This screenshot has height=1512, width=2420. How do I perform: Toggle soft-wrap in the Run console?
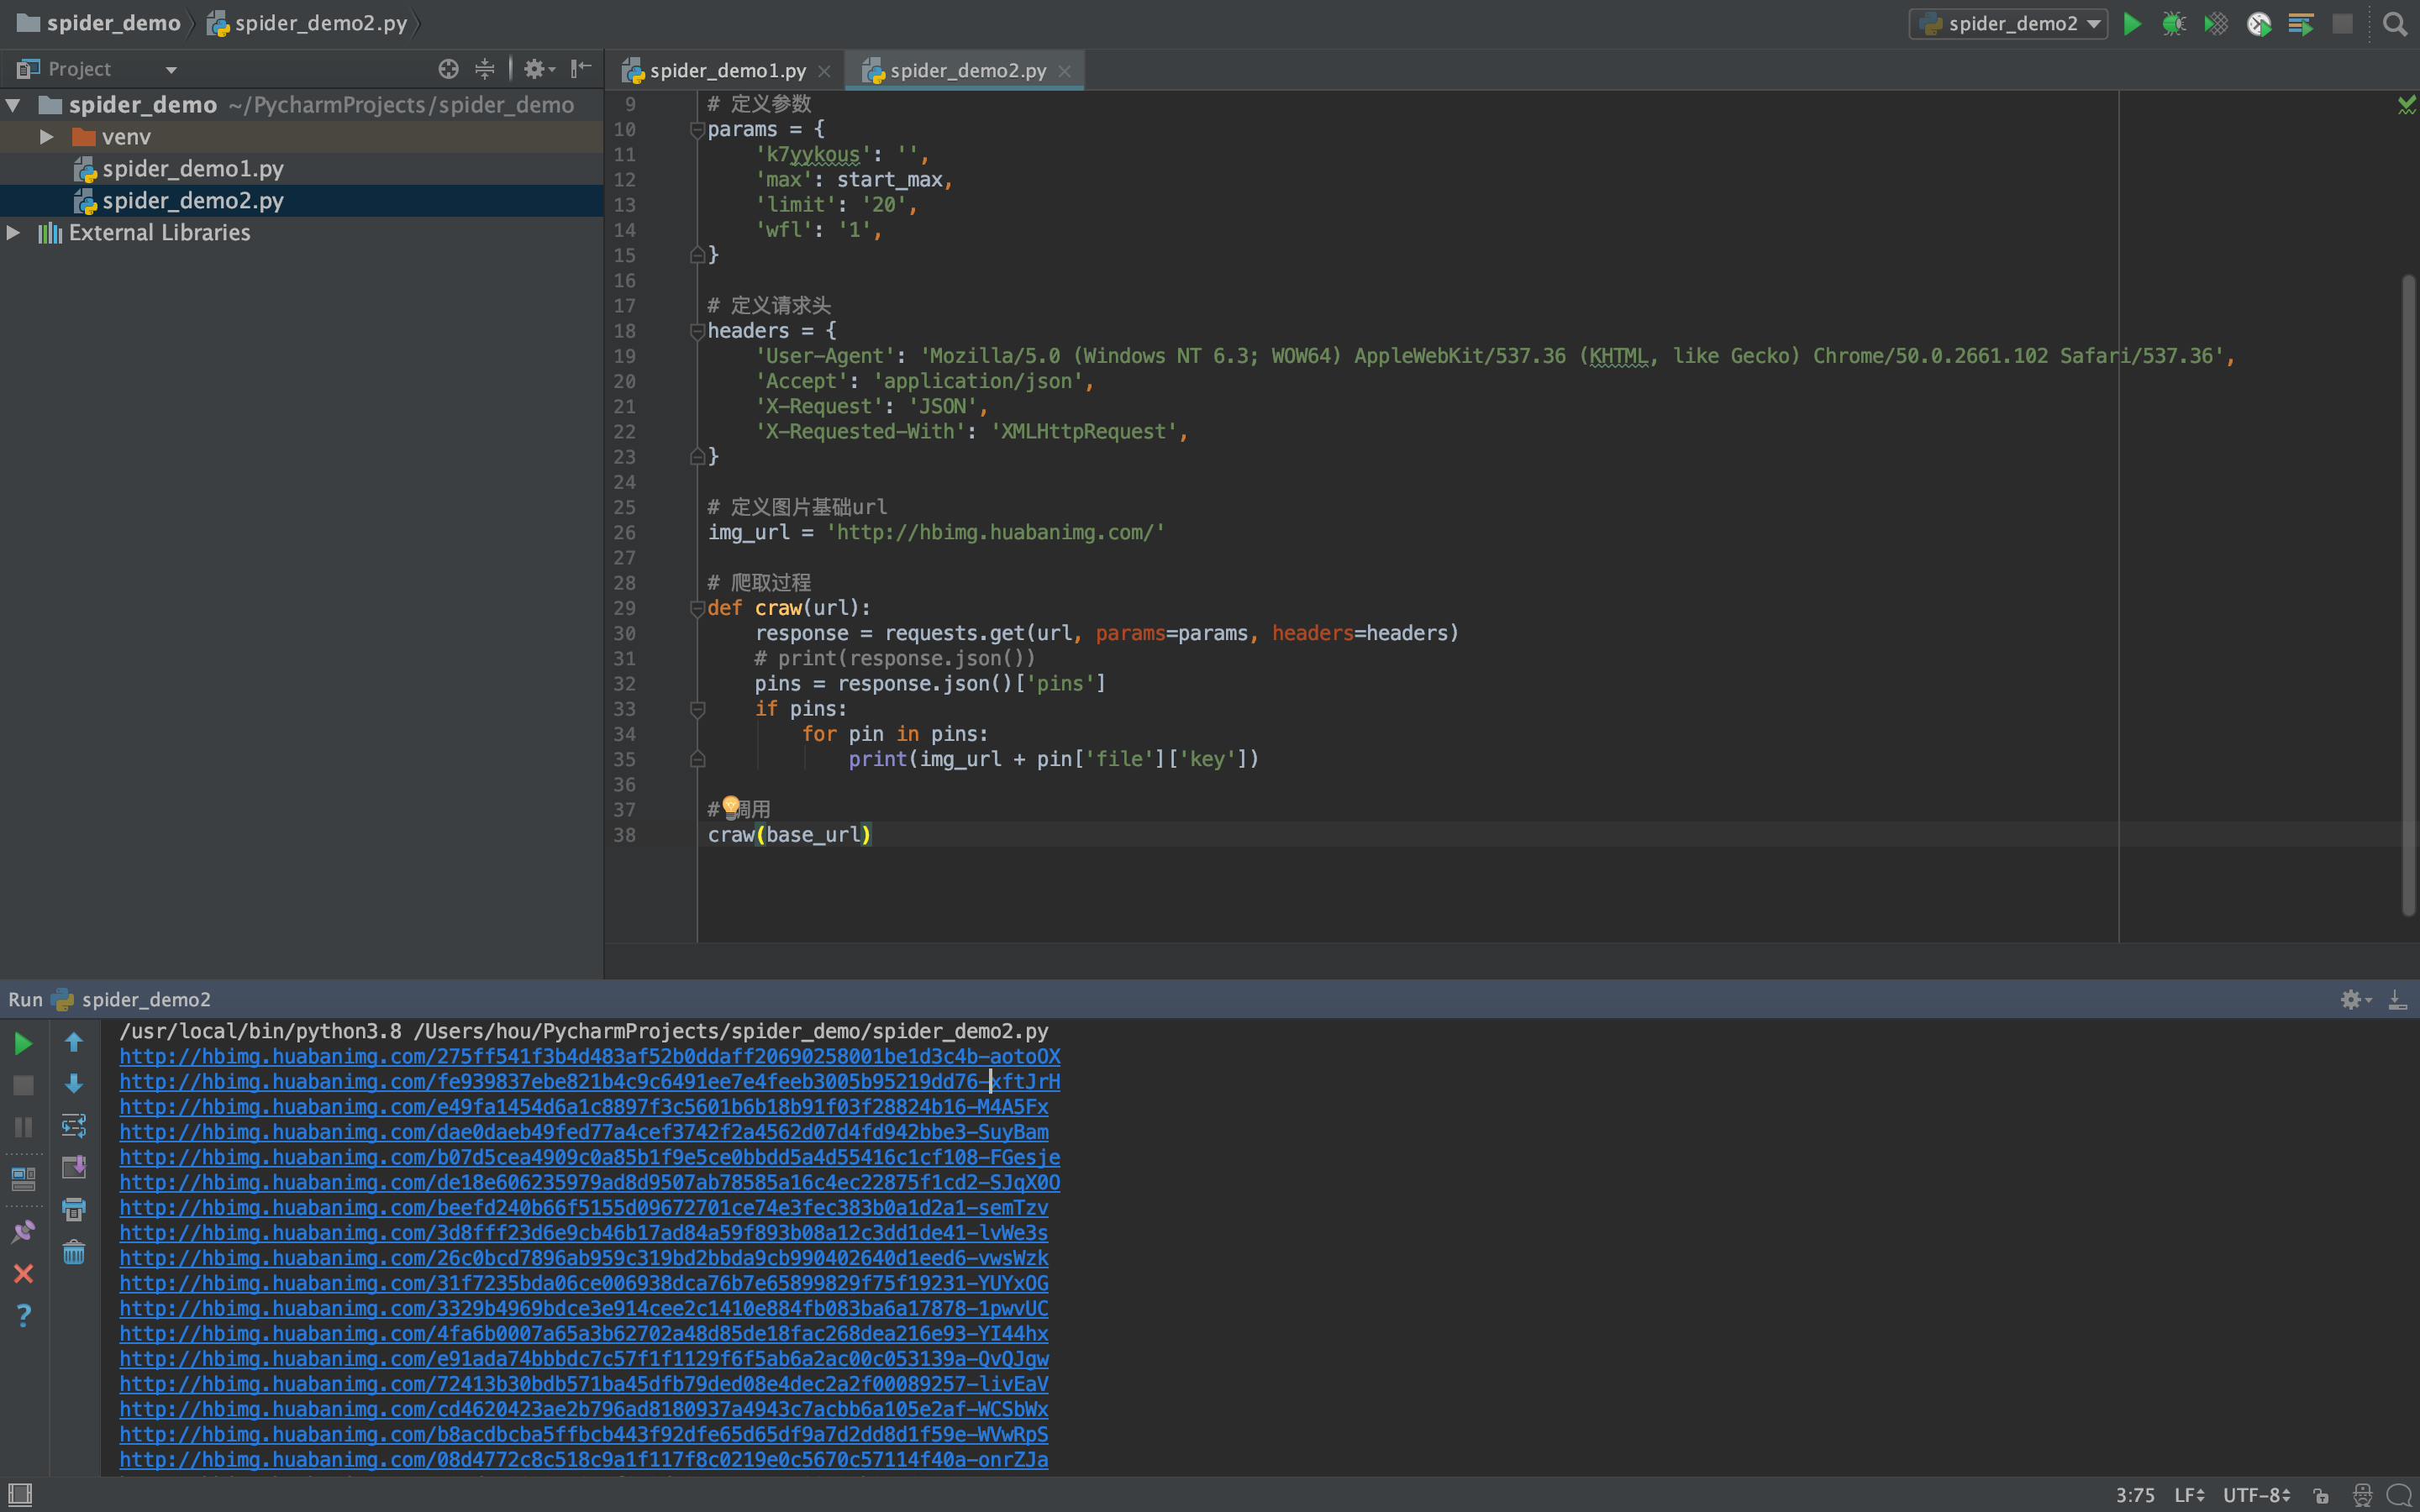(x=74, y=1126)
